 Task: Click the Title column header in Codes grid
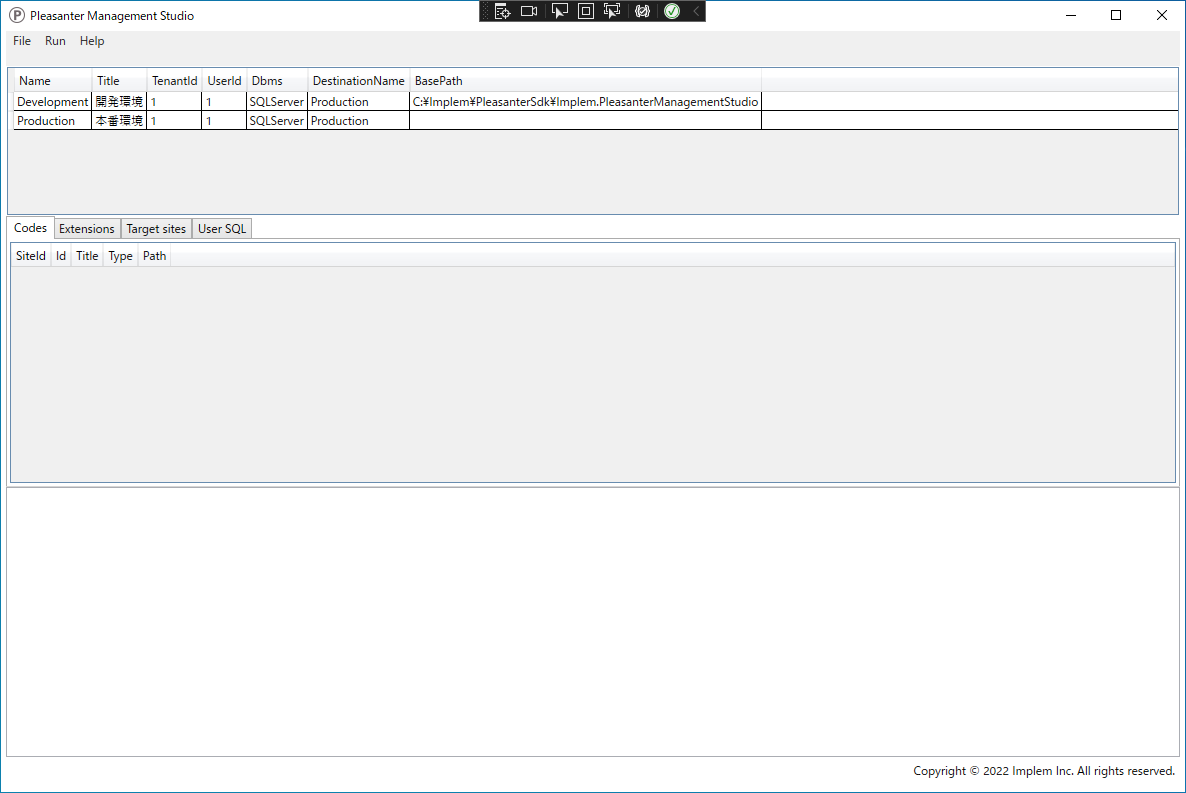tap(87, 256)
